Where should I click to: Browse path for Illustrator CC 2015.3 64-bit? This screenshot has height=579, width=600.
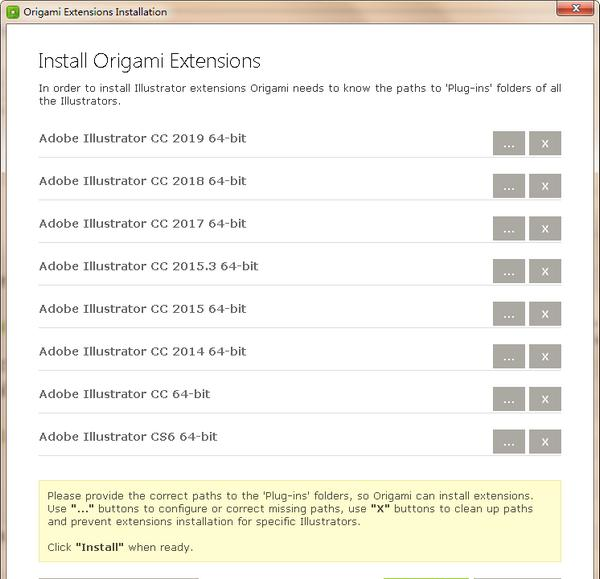point(509,271)
